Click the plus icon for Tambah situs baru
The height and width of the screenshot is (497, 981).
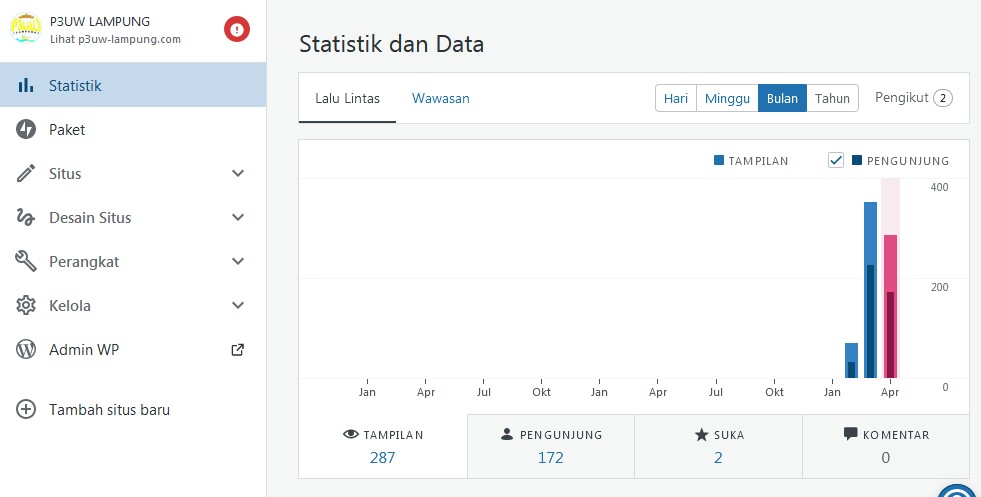(x=26, y=409)
